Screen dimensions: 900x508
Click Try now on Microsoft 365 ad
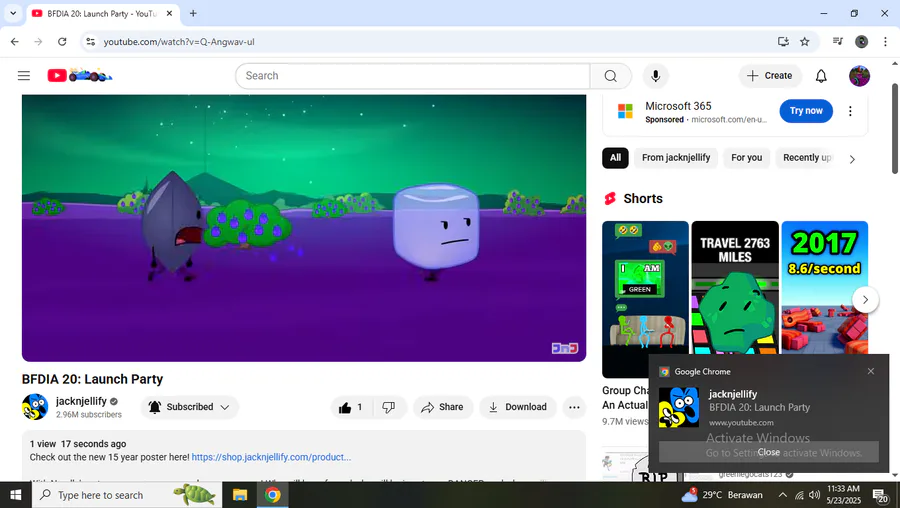806,111
